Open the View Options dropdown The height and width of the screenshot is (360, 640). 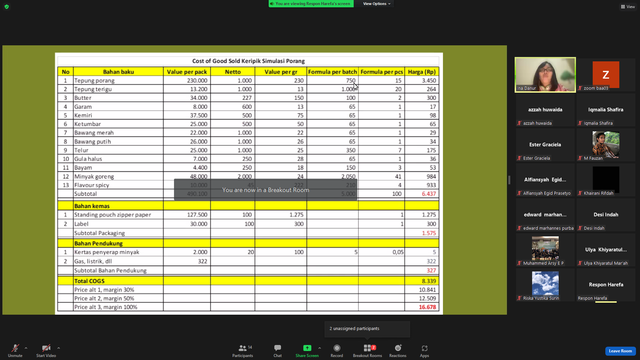tap(376, 4)
